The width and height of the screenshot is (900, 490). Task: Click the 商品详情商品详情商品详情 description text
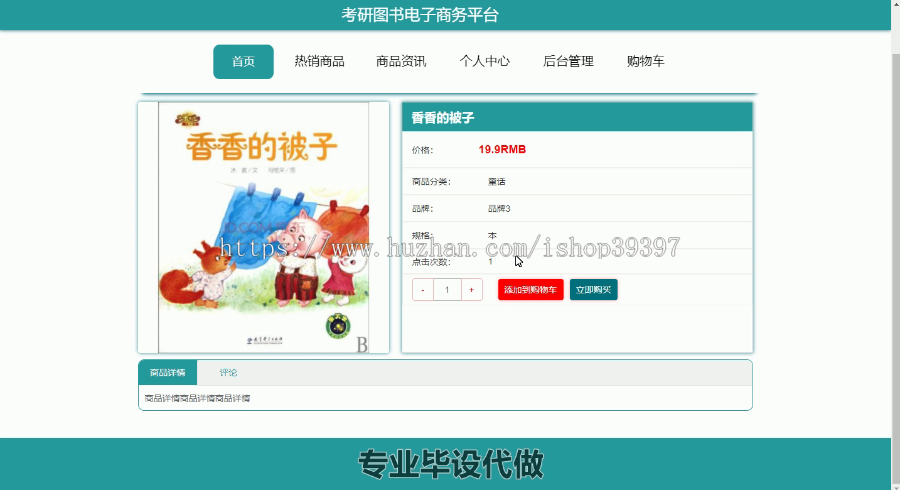[x=197, y=398]
